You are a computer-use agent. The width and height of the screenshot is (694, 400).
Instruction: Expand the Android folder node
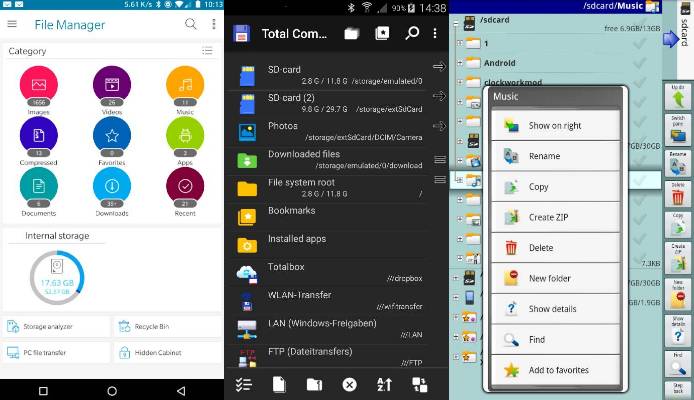coord(460,63)
